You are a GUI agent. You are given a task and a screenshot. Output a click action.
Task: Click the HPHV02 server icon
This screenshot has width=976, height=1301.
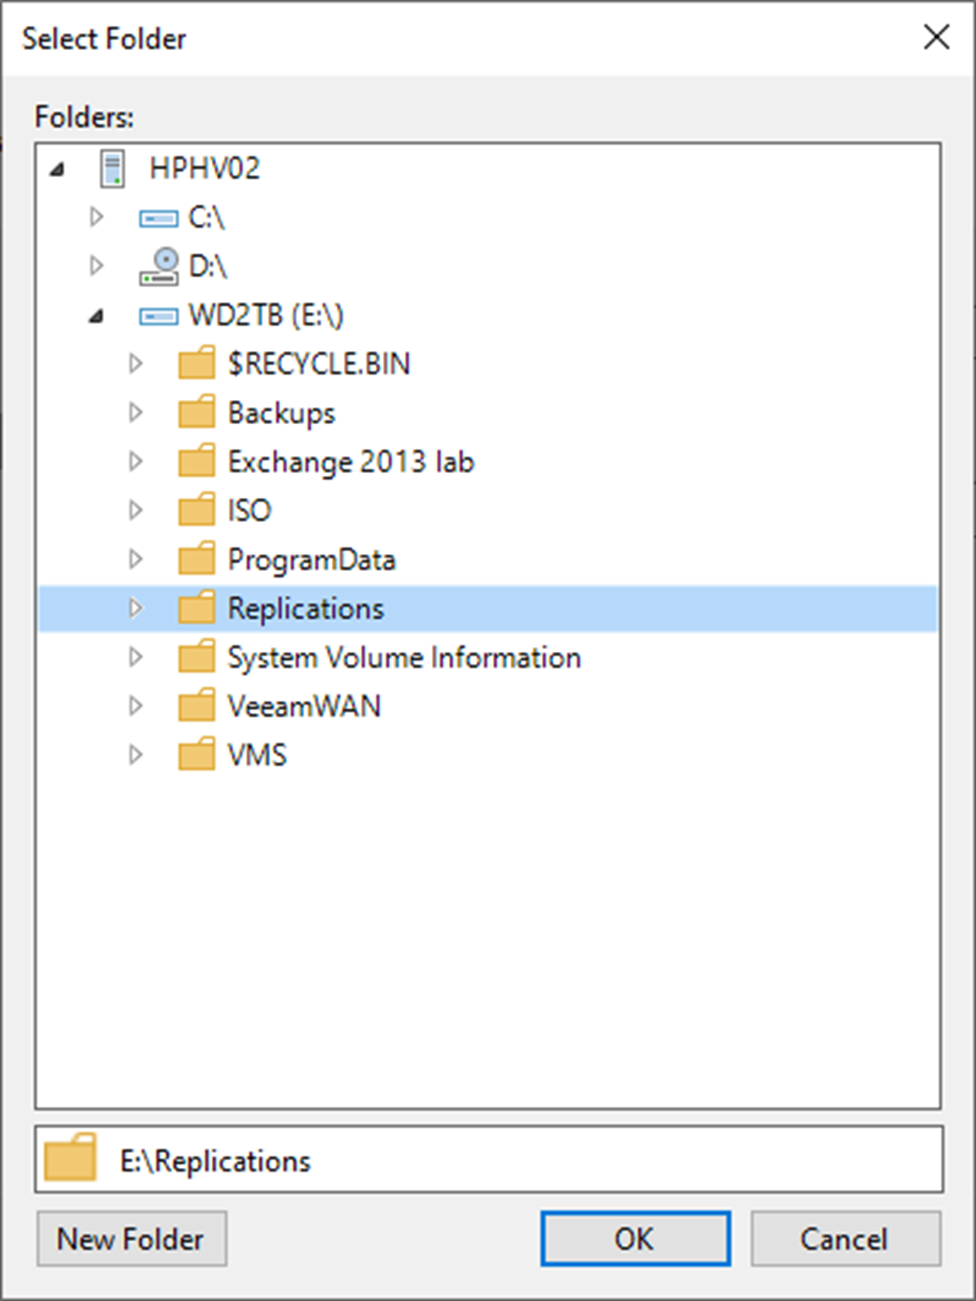coord(110,168)
